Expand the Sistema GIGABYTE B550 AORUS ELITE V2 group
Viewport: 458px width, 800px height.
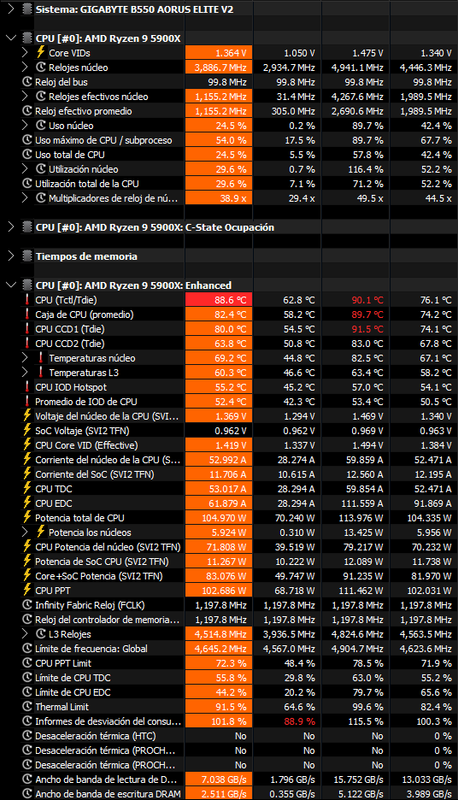11,9
